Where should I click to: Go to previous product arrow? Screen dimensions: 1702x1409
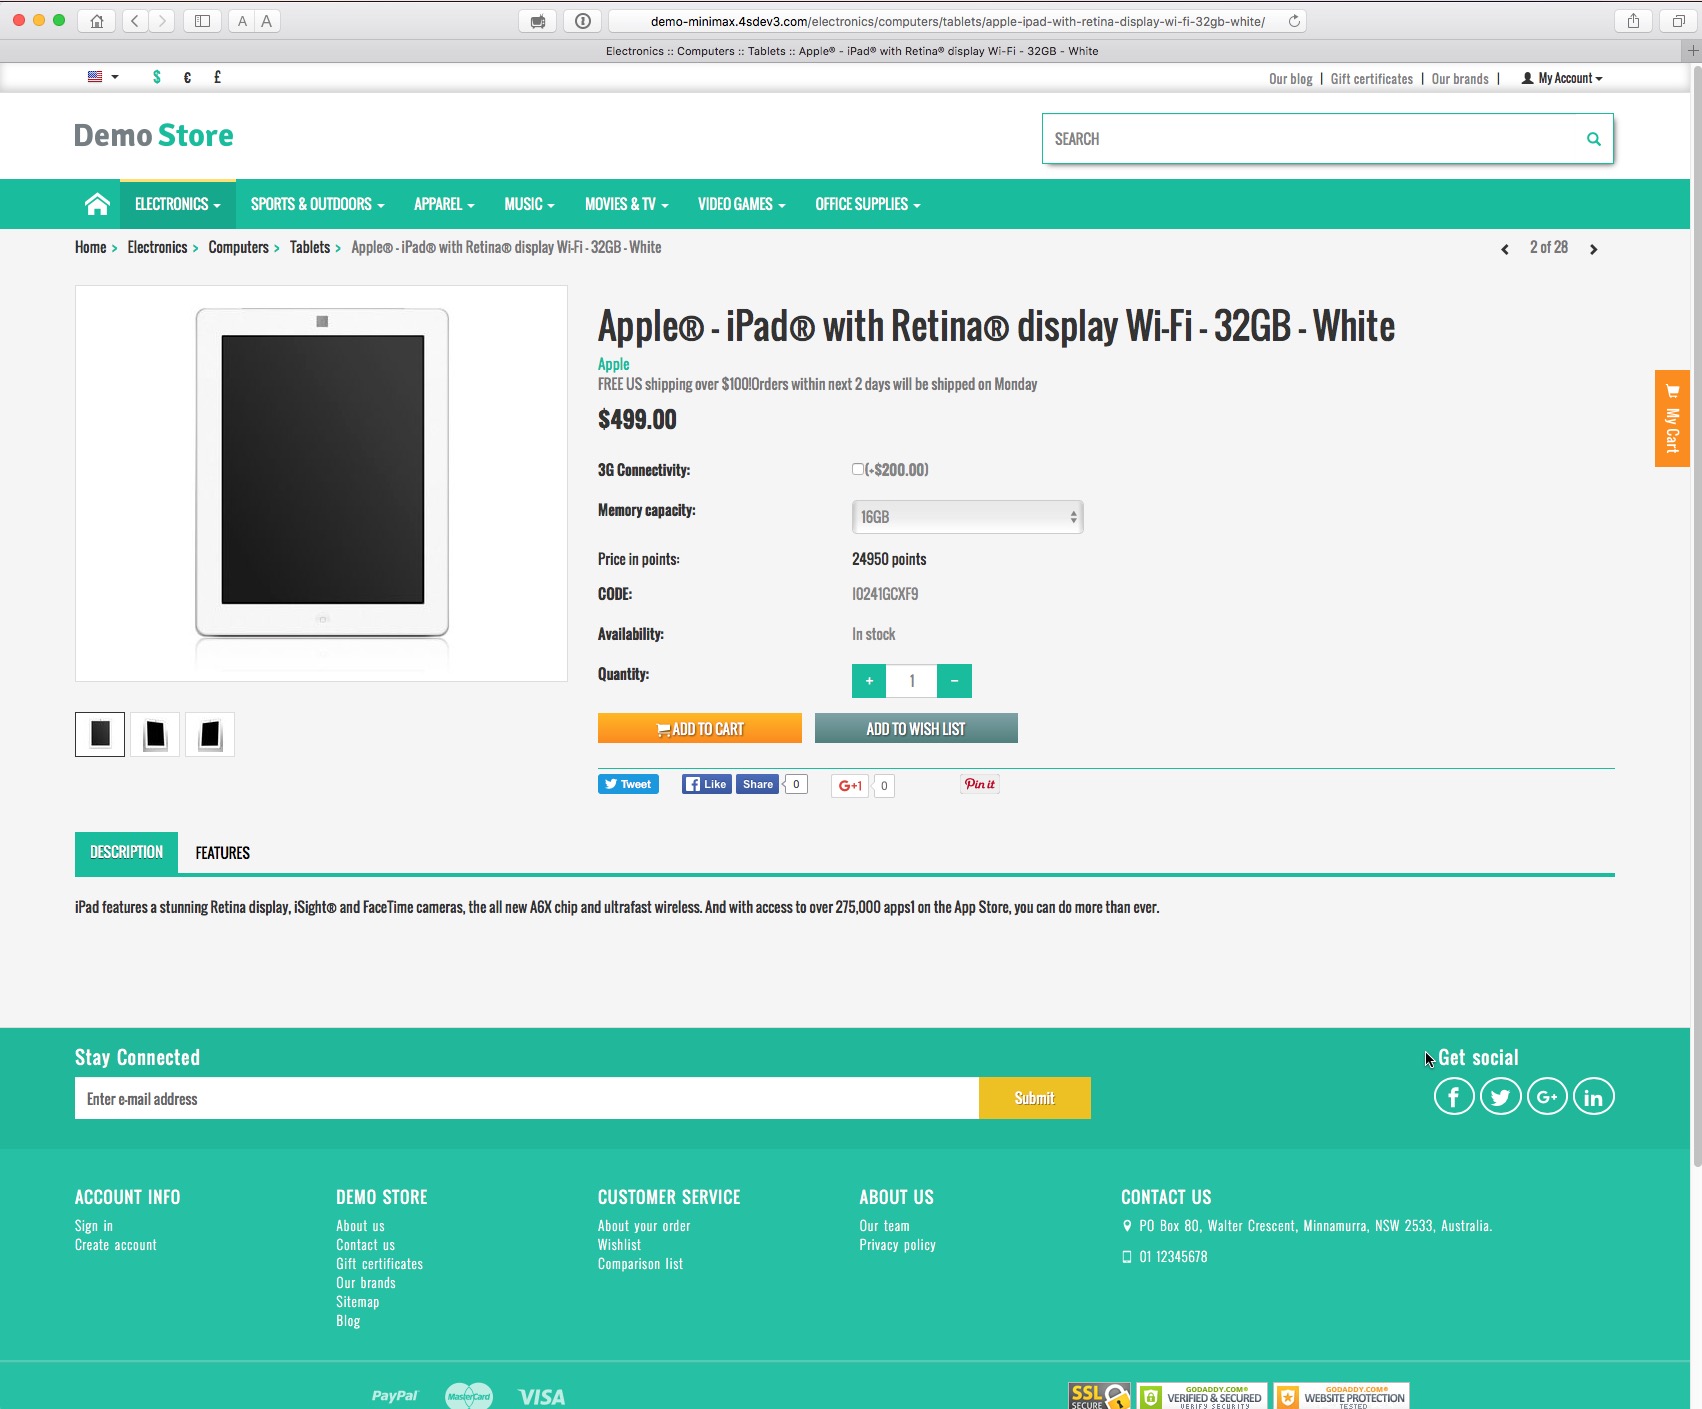tap(1504, 249)
